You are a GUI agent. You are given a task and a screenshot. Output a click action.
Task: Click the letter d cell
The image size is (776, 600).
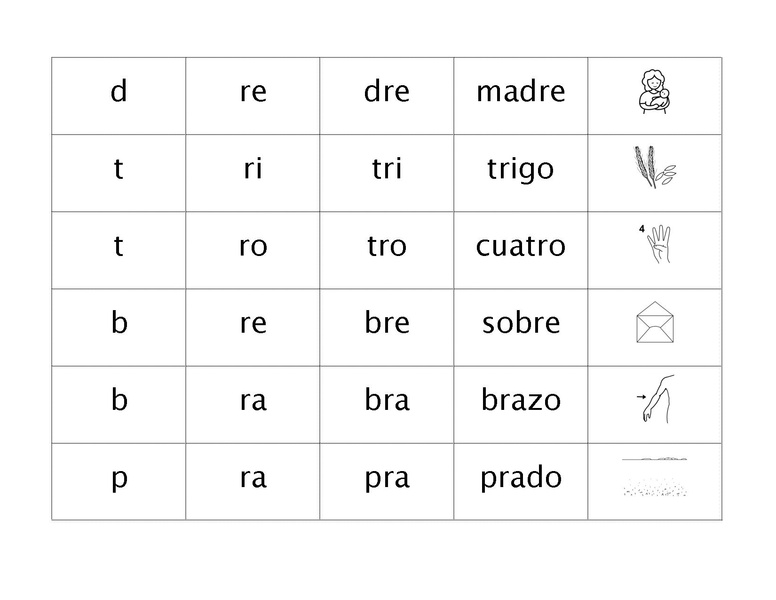pyautogui.click(x=119, y=96)
